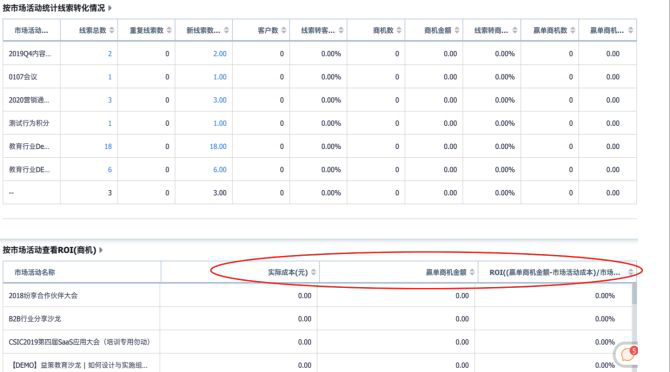The image size is (670, 372).
Task: Sort the 客户数 column via its arrows
Action: pyautogui.click(x=284, y=30)
